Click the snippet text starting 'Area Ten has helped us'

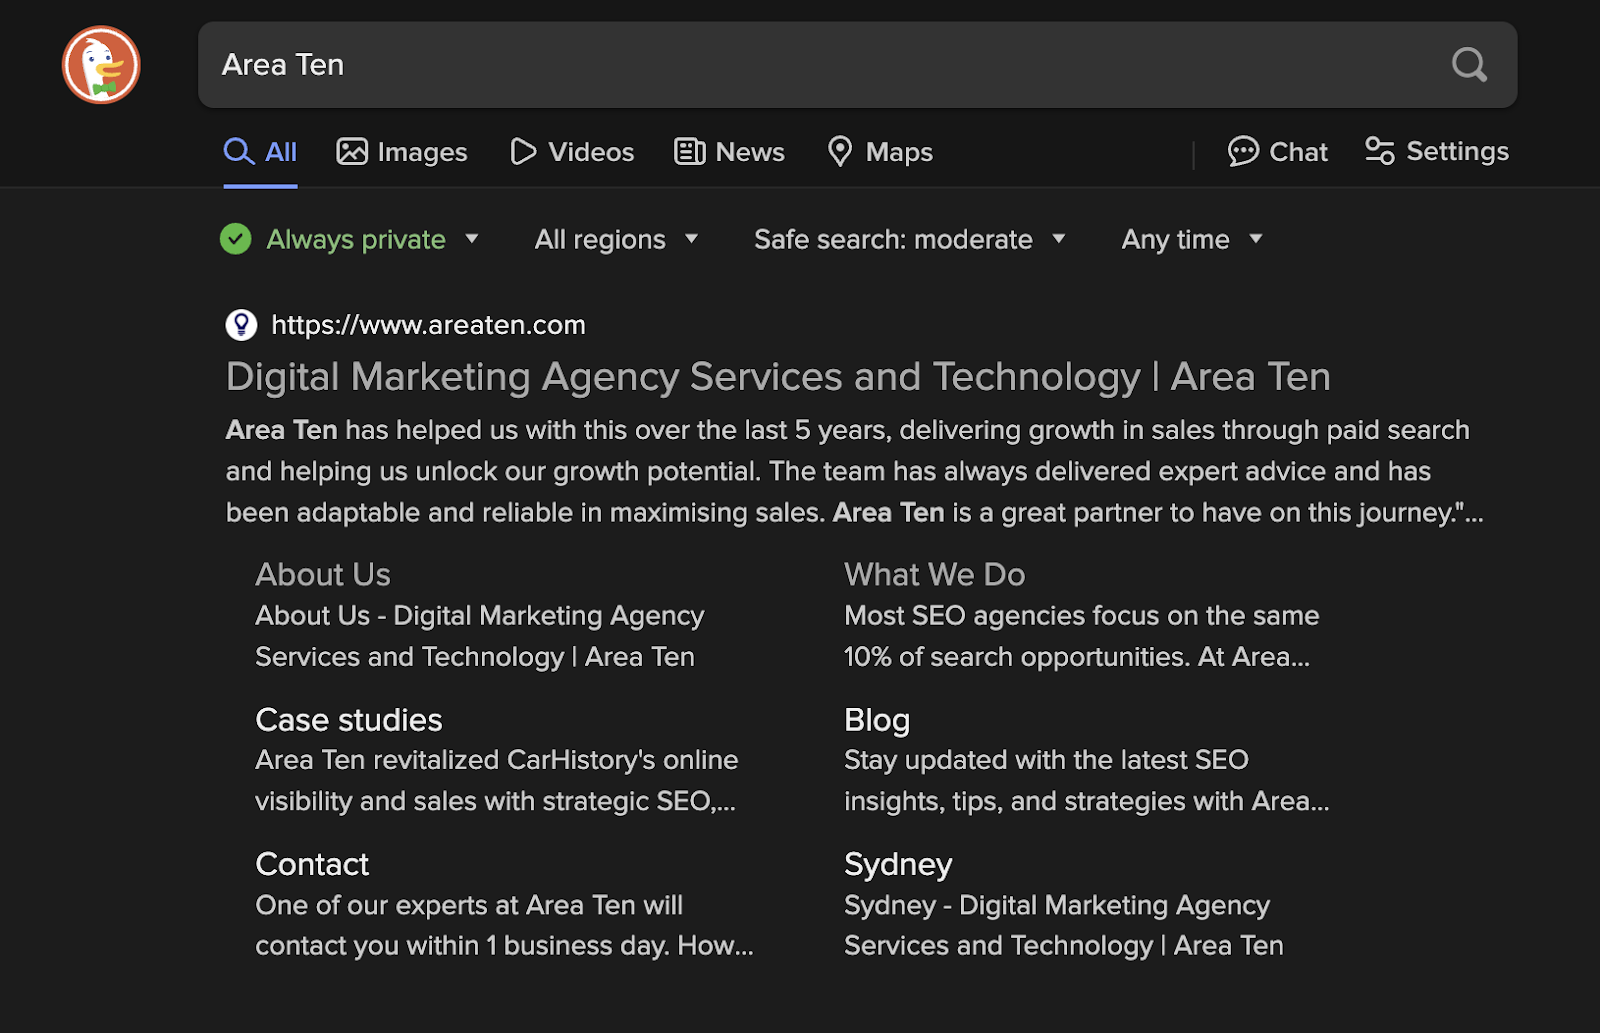point(855,471)
